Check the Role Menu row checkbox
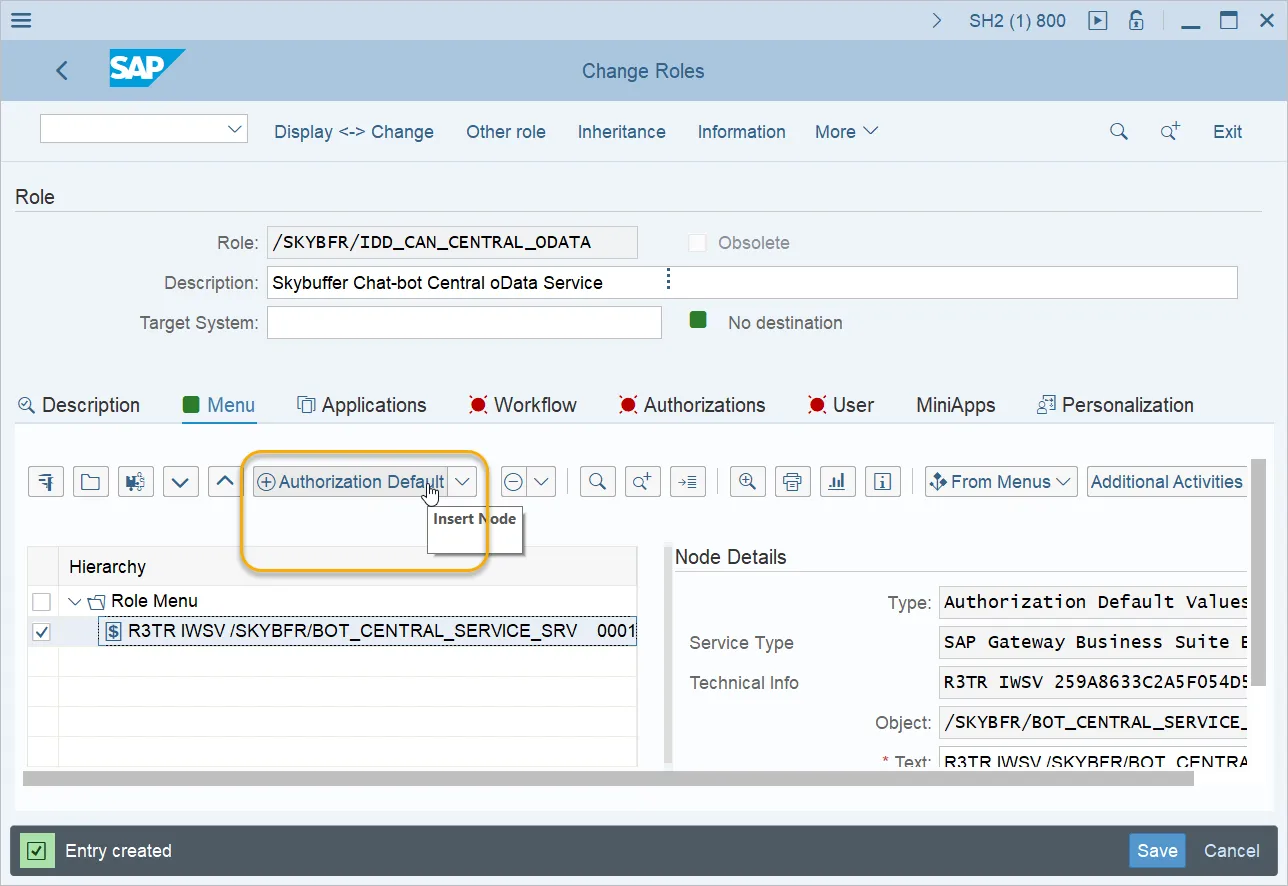This screenshot has height=886, width=1288. coord(41,602)
